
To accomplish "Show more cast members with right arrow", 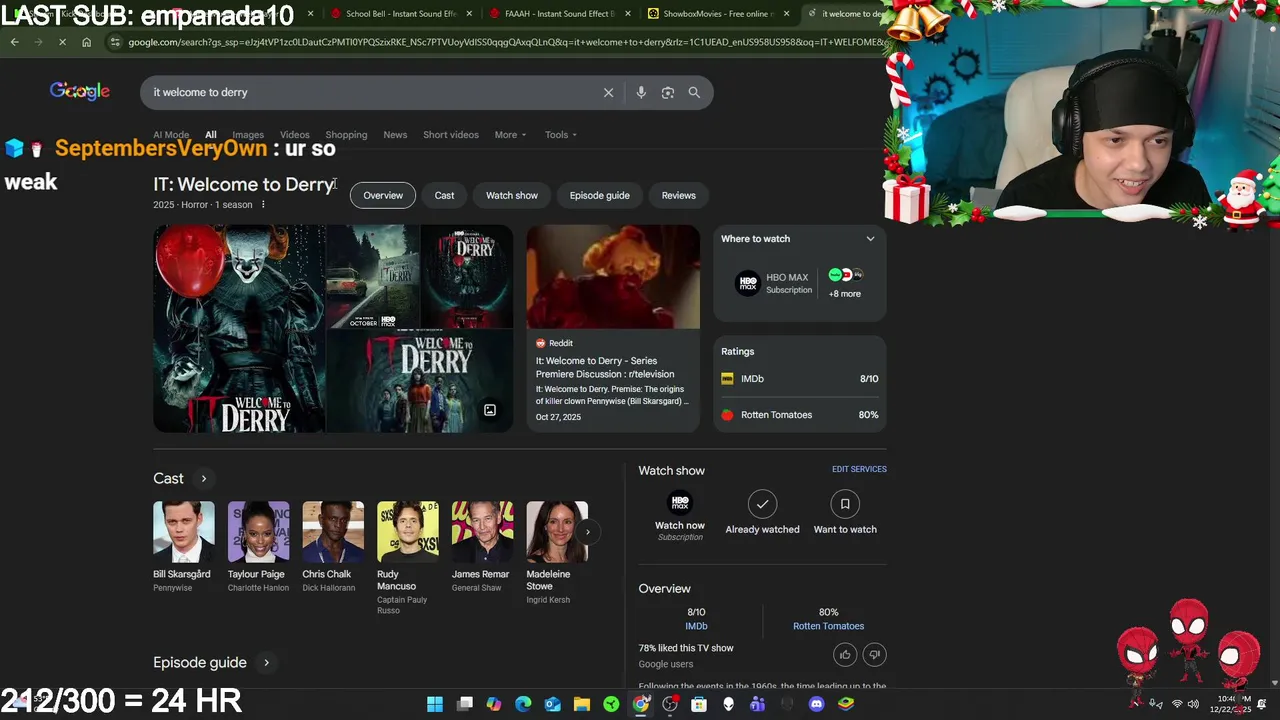I will click(587, 532).
